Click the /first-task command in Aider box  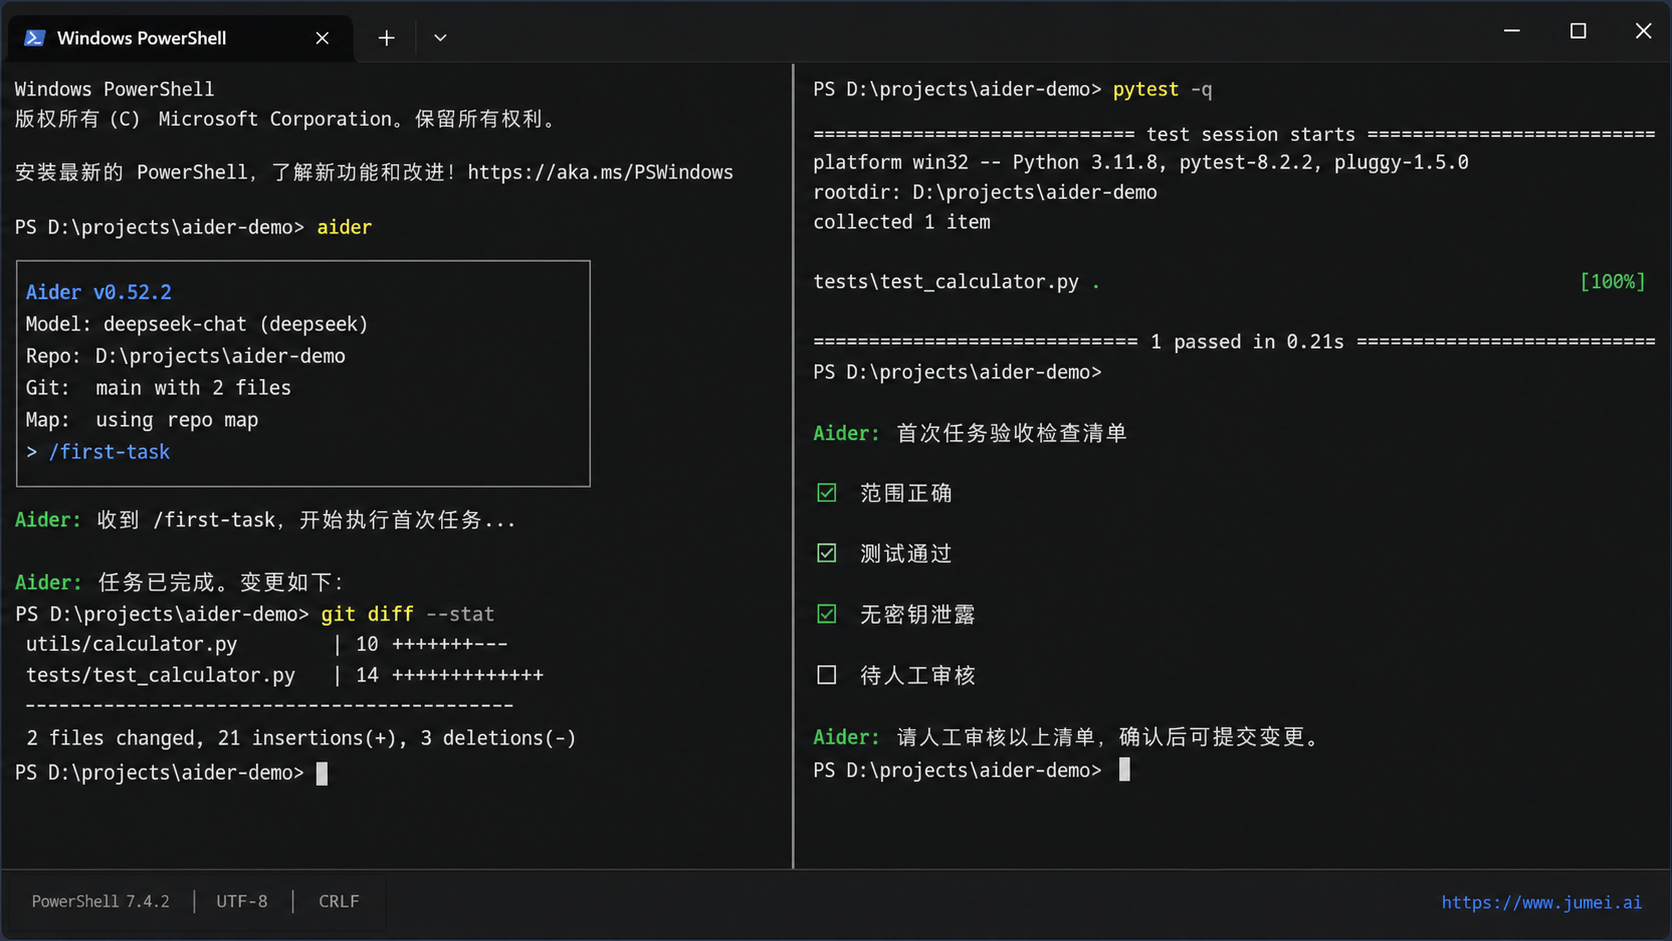[109, 452]
